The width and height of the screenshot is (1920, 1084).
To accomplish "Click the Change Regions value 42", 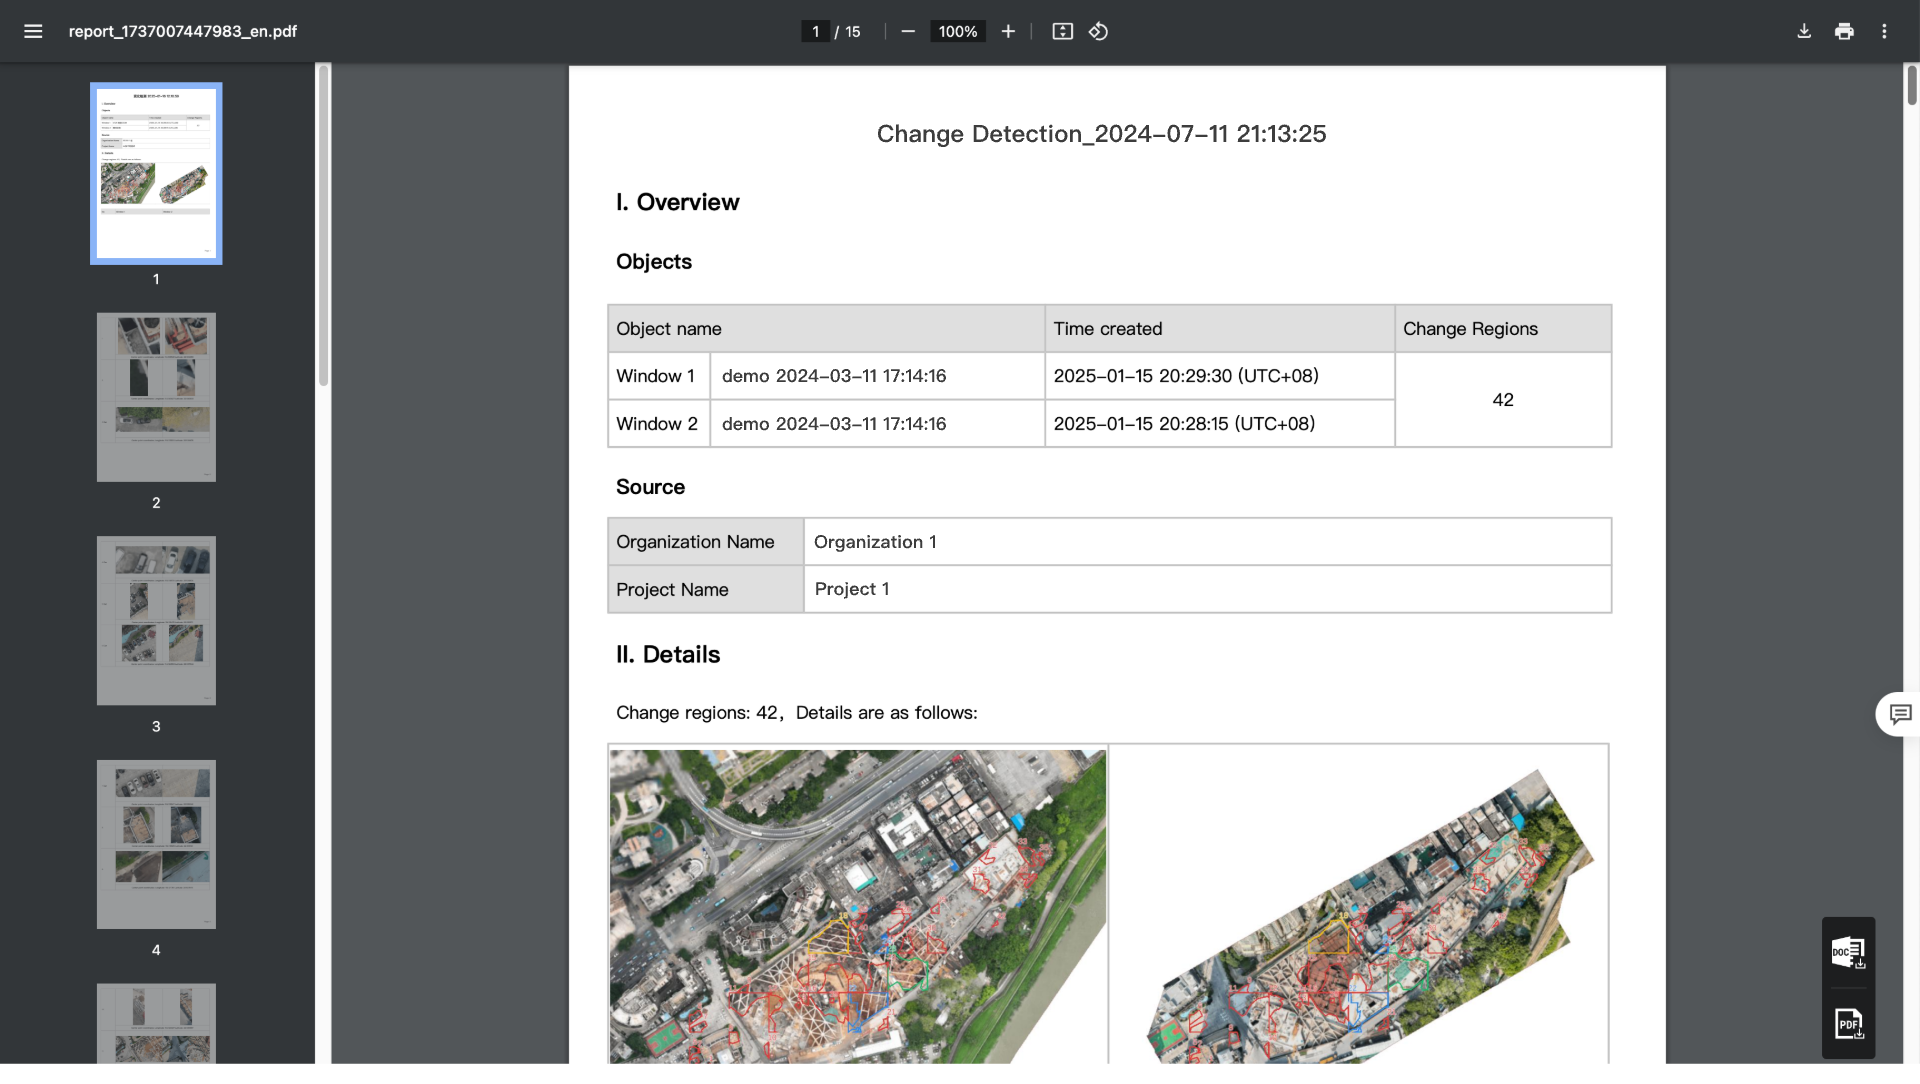I will click(1502, 400).
